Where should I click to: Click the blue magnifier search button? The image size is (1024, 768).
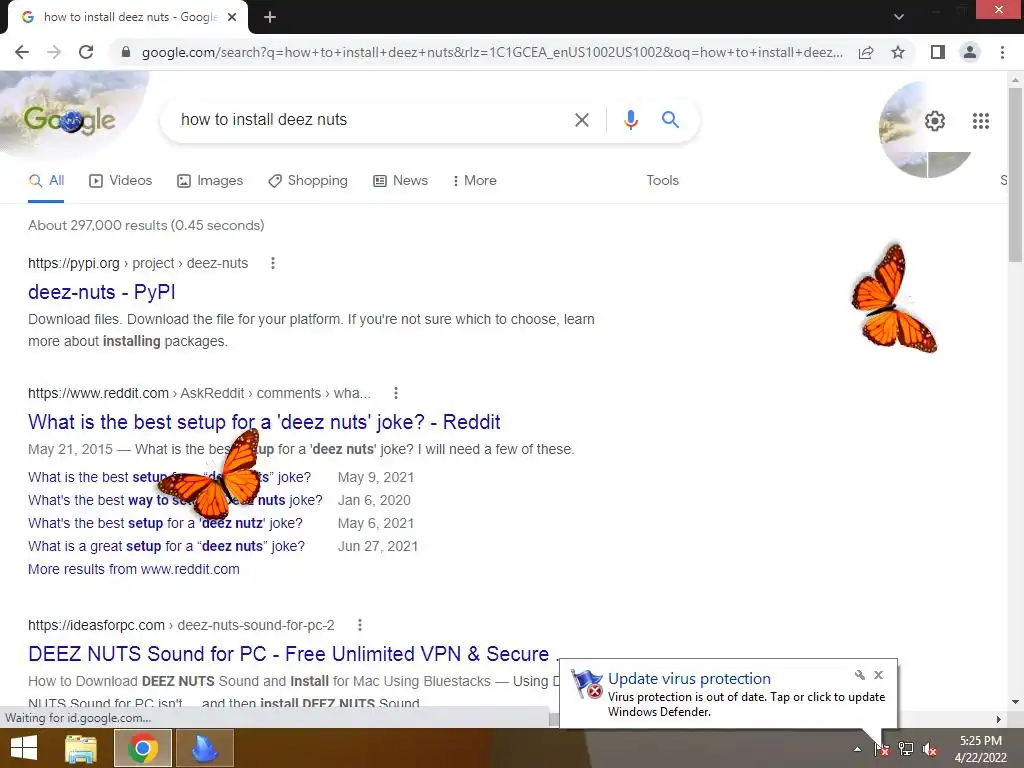point(670,120)
